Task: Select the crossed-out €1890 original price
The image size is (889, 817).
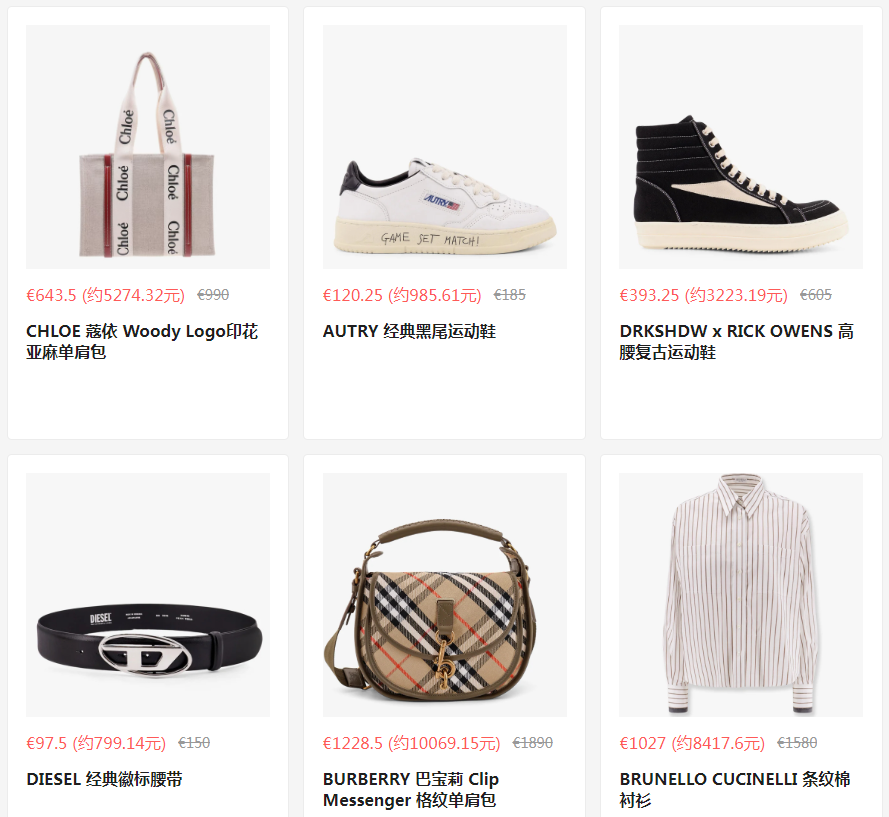Action: 532,743
